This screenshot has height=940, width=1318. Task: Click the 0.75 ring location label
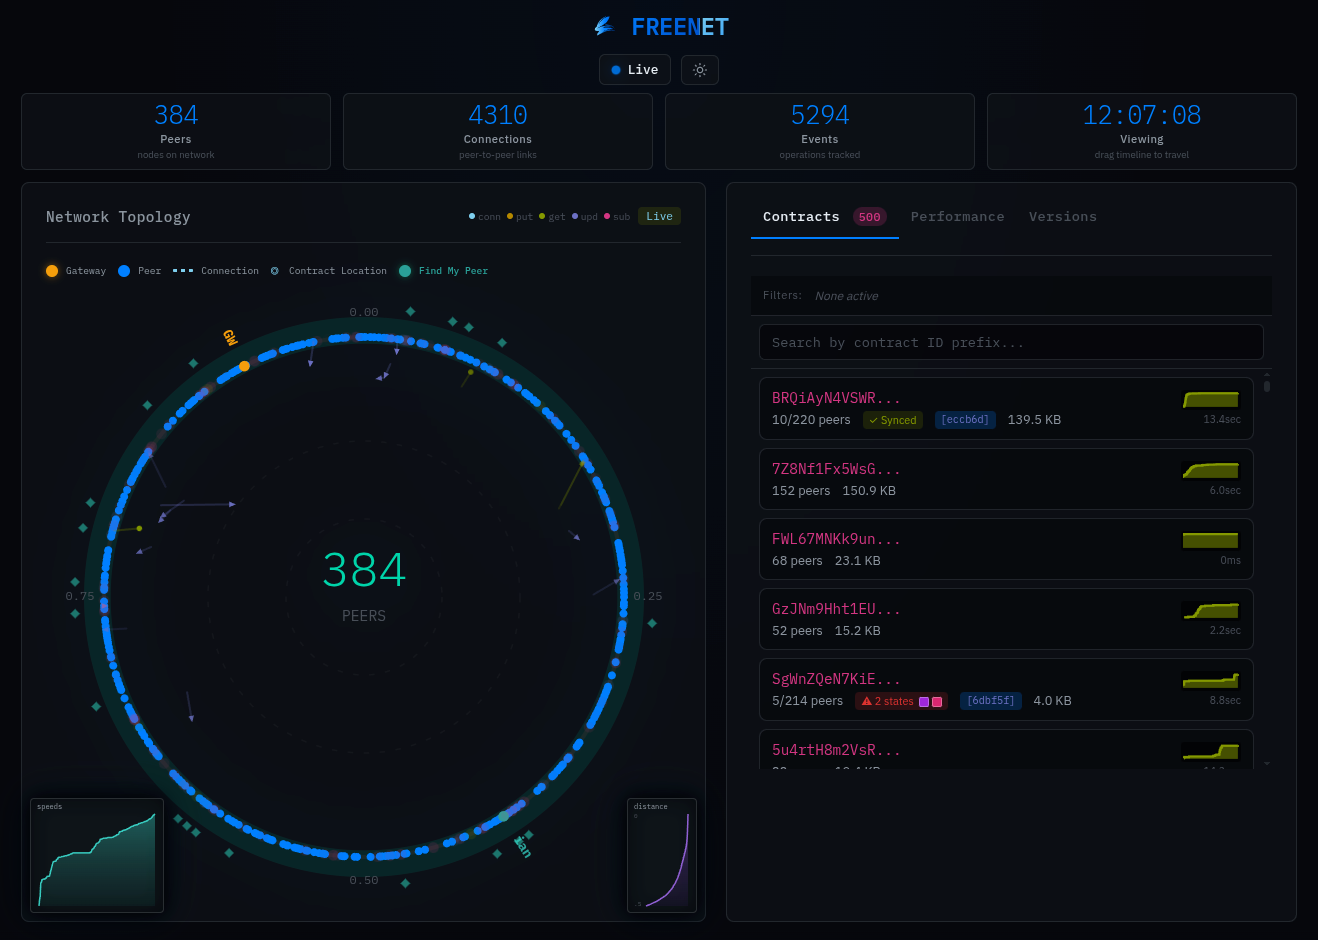80,596
